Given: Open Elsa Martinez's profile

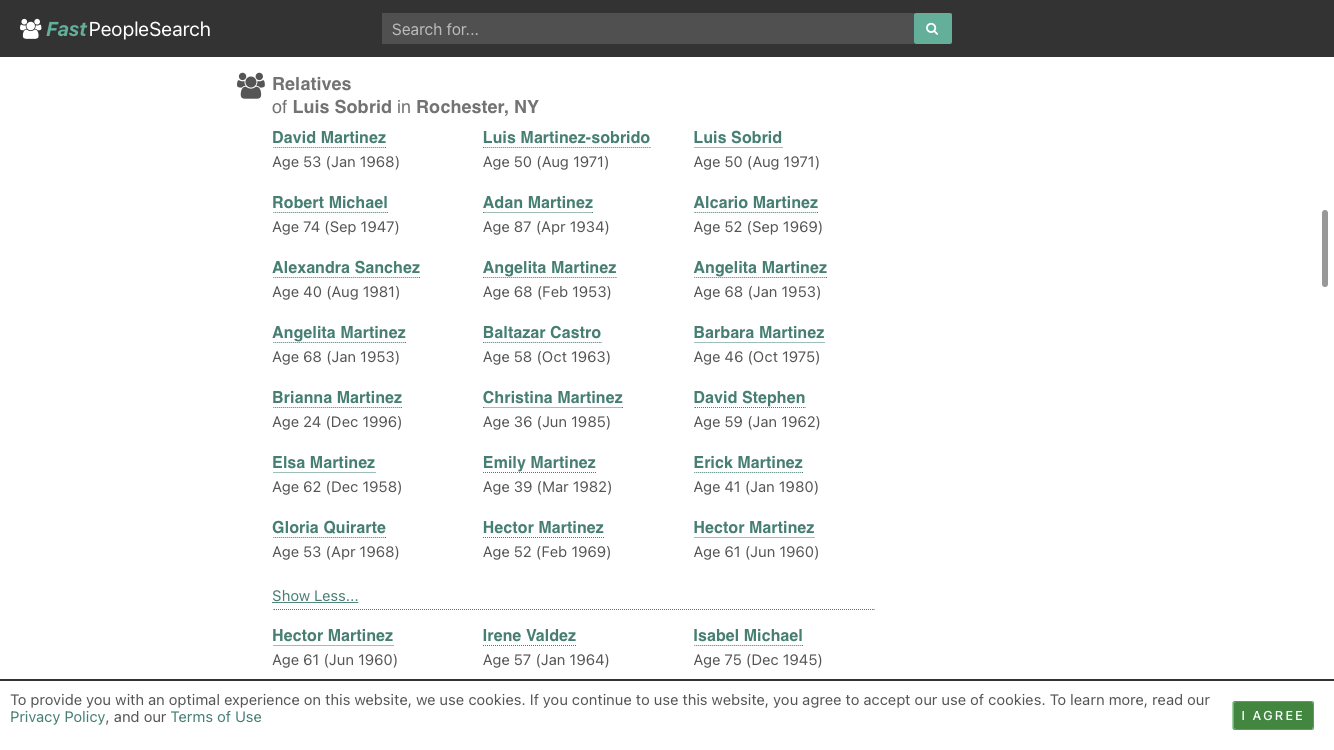Looking at the screenshot, I should point(324,463).
